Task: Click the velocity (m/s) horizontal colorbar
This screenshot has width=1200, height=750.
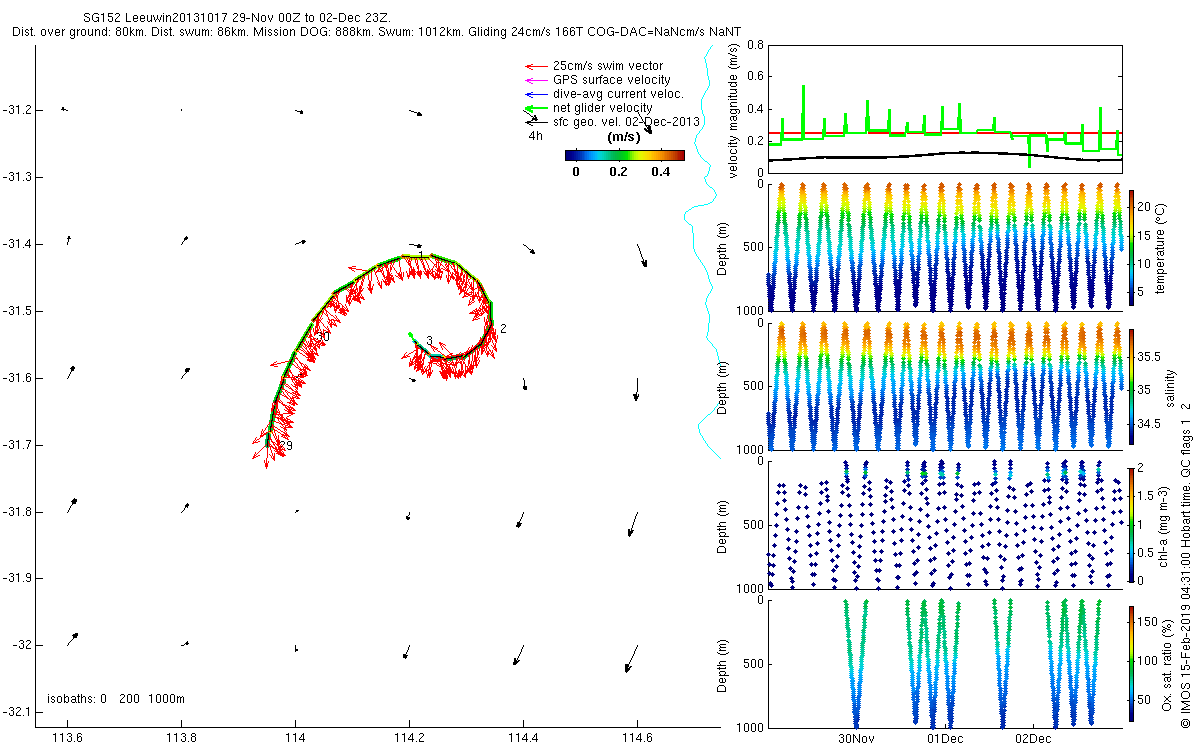Action: 625,155
